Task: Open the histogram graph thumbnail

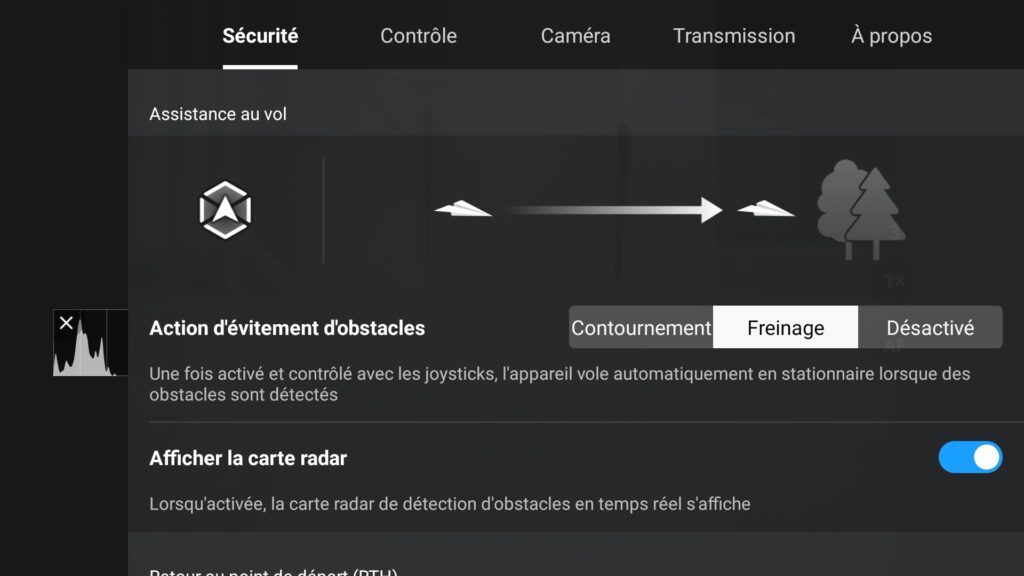Action: pyautogui.click(x=91, y=343)
